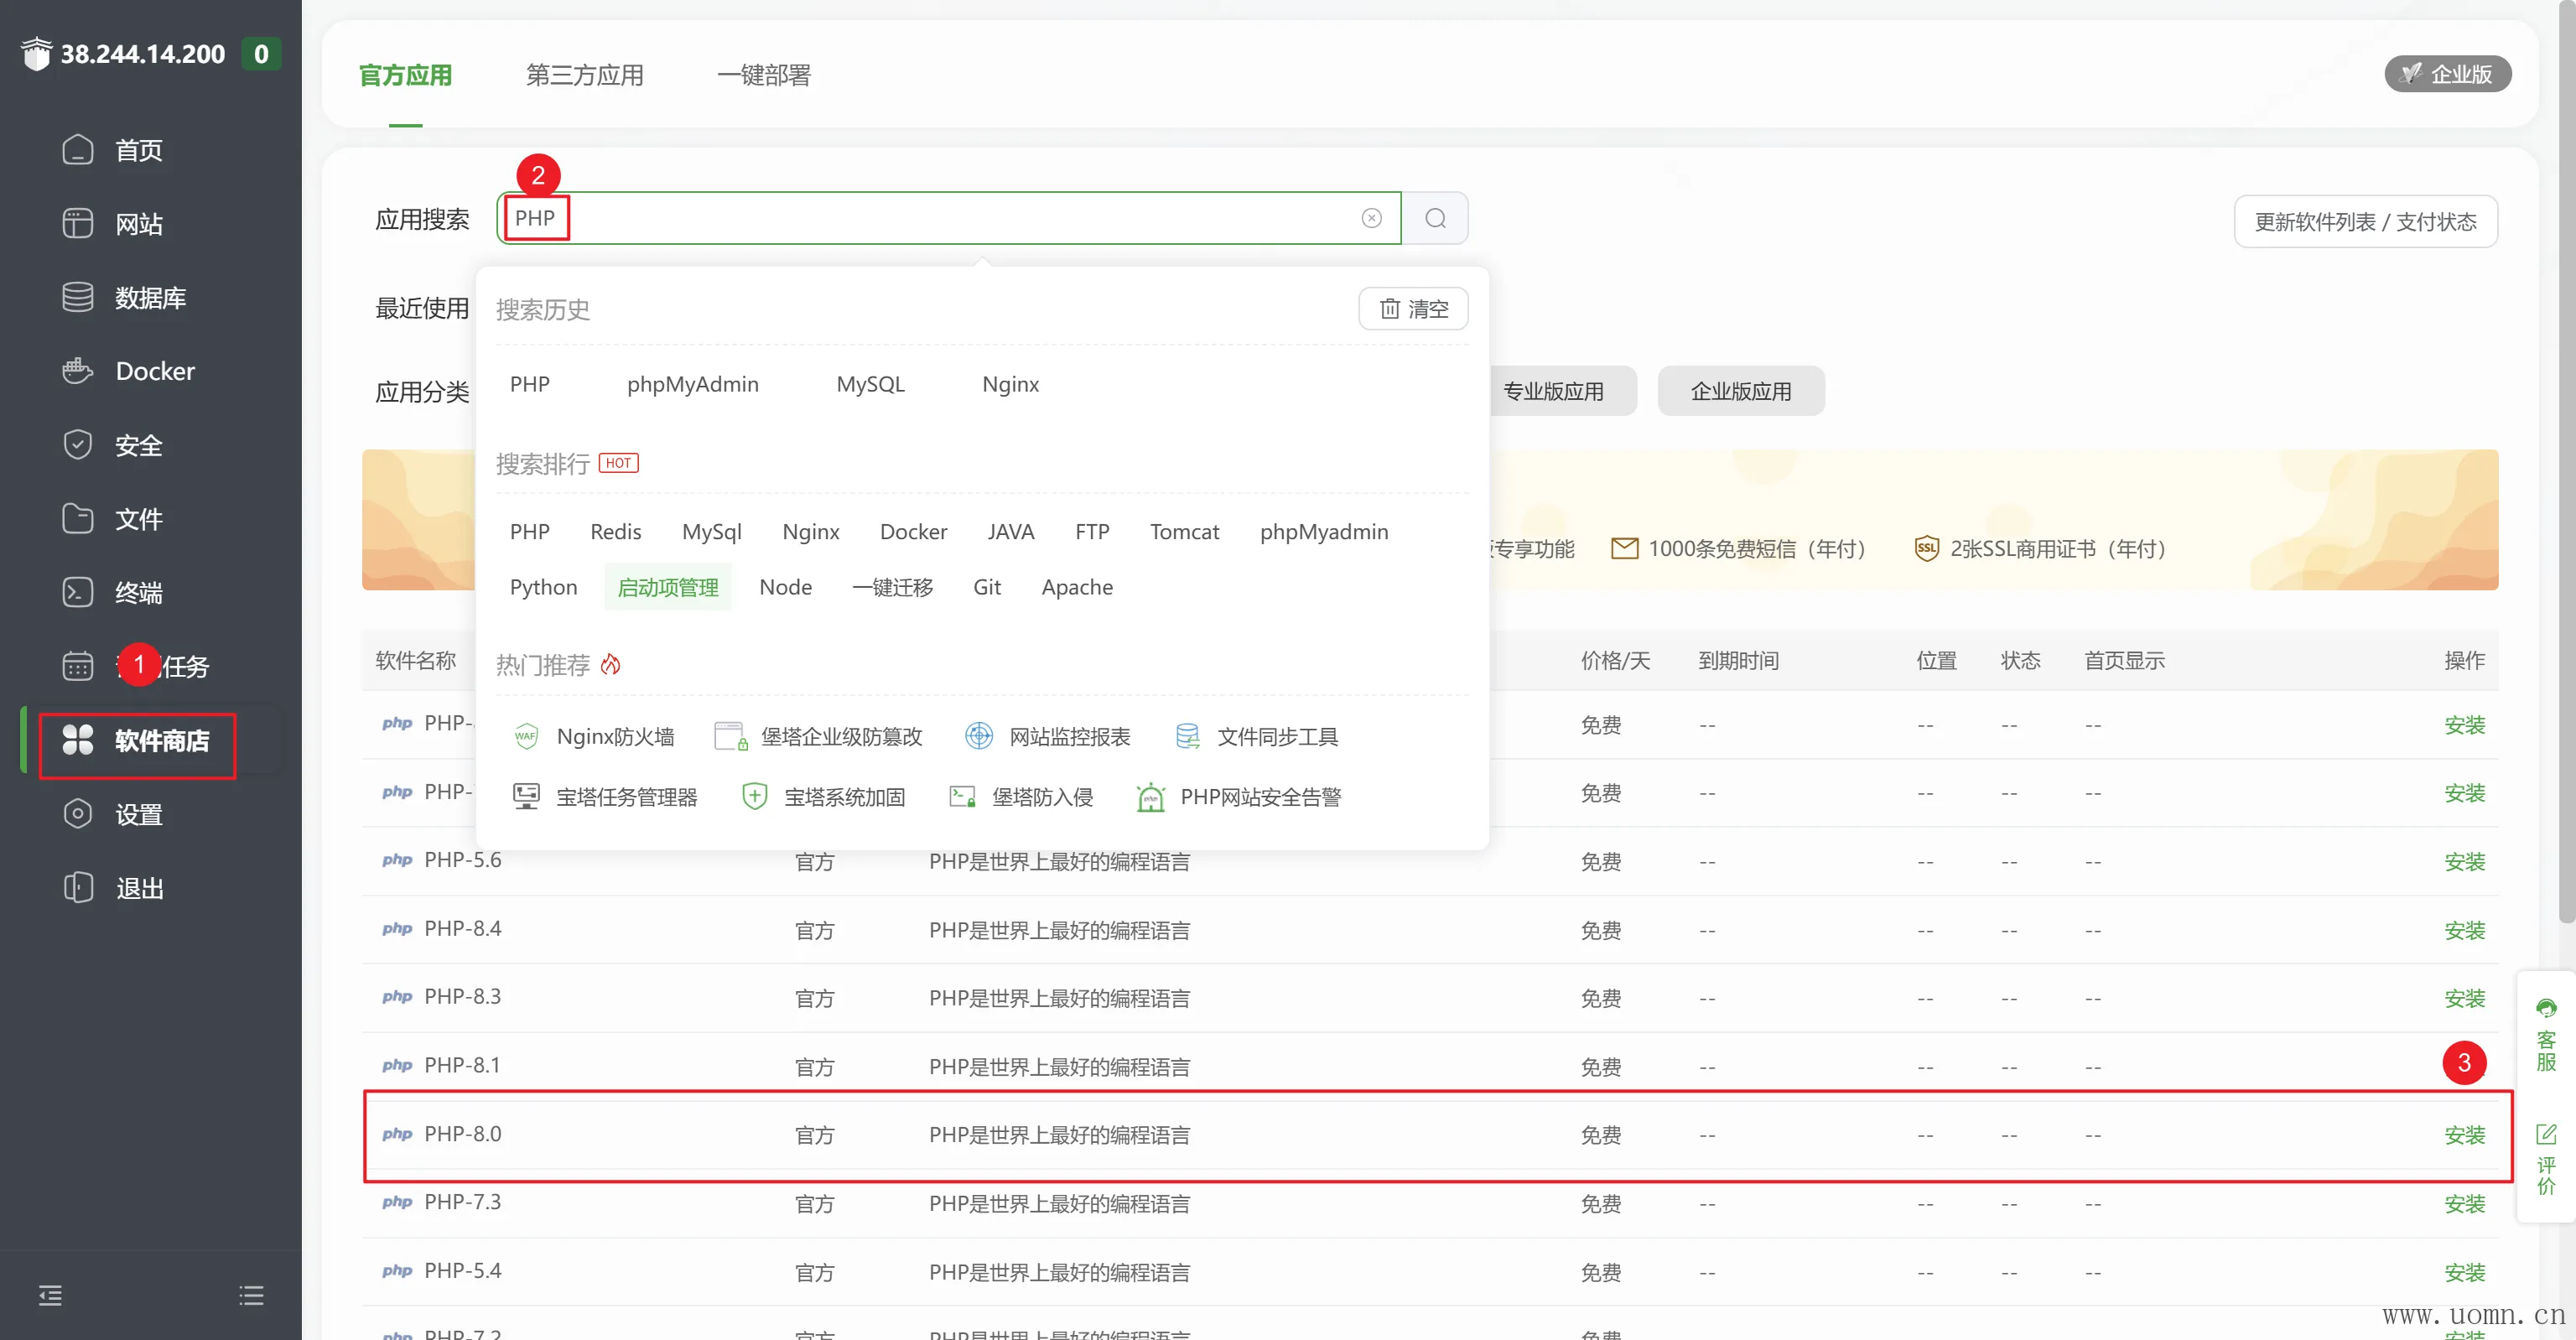Collapse the sidebar with the bottom-left icon
2576x1340 pixels.
pyautogui.click(x=50, y=1295)
